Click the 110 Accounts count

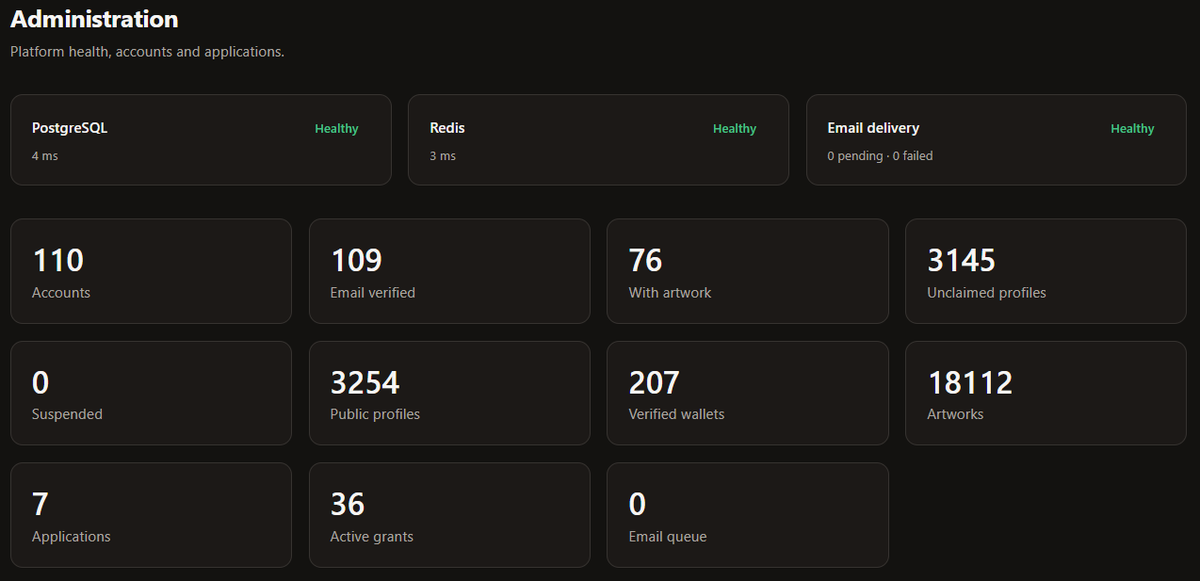point(58,261)
